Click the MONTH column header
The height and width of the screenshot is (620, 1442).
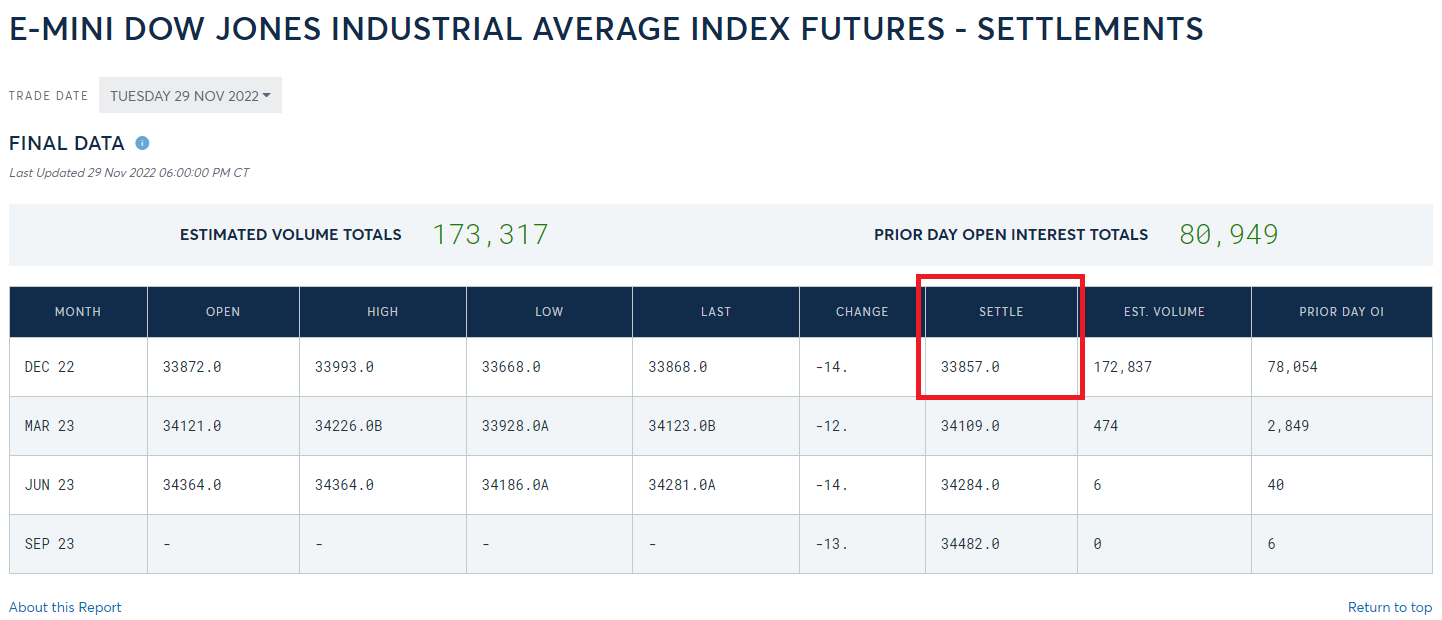tap(78, 312)
